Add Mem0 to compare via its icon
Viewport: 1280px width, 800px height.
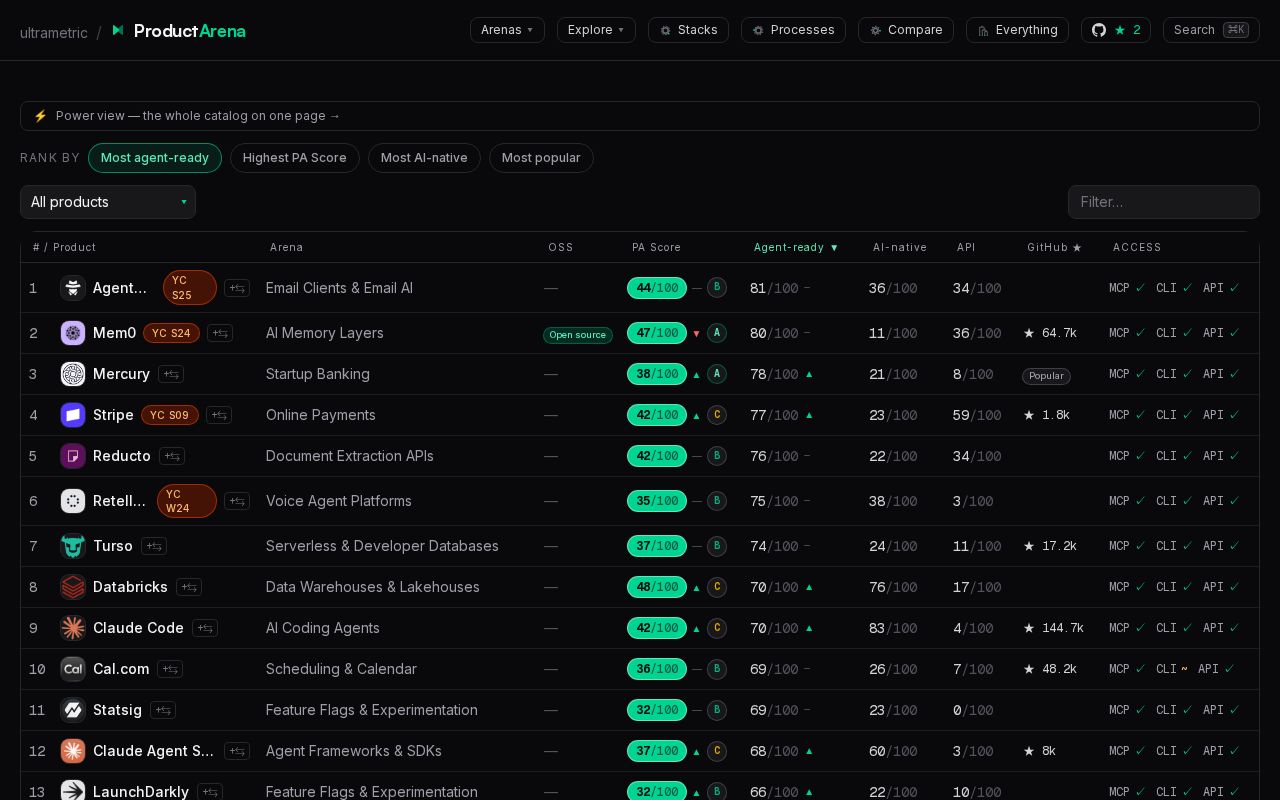pos(220,333)
